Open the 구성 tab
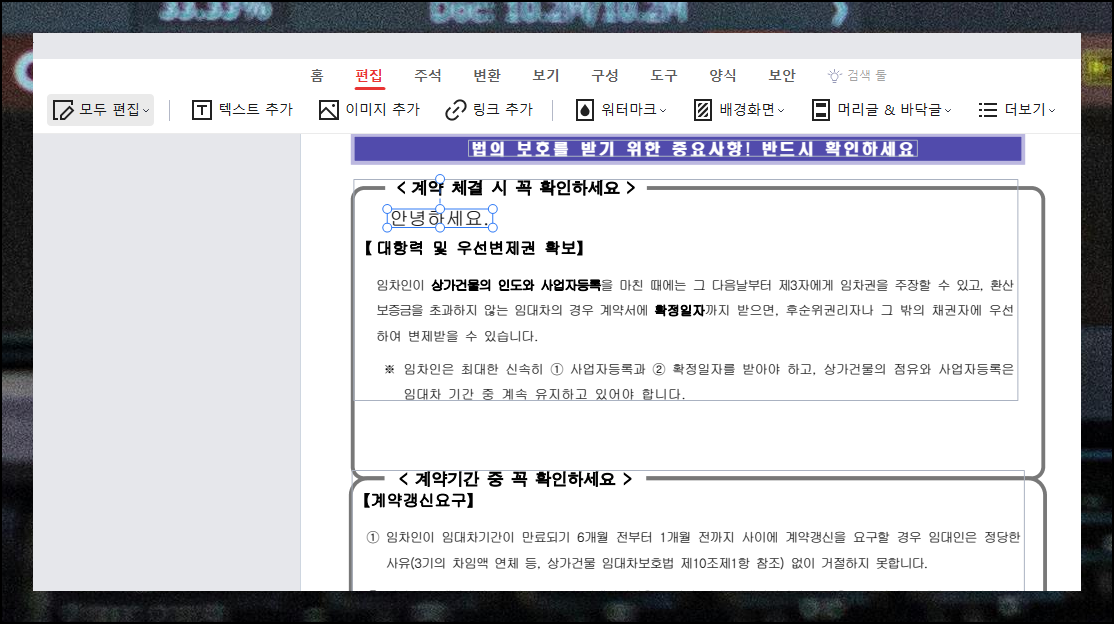 (x=605, y=75)
